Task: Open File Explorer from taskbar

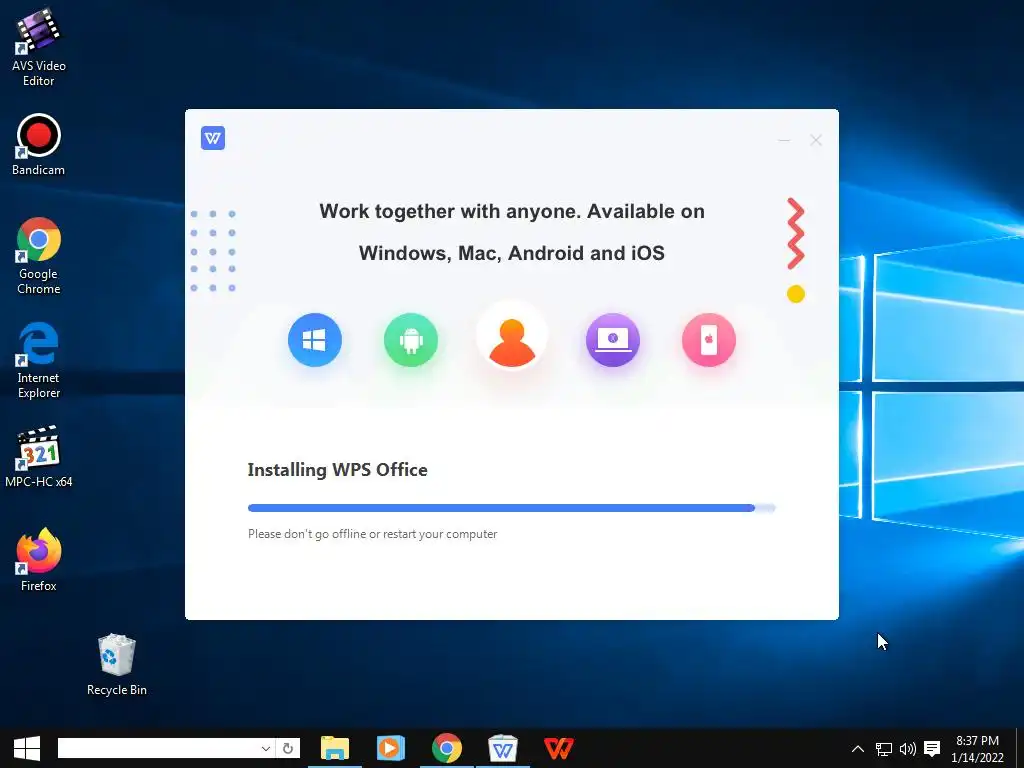Action: (x=335, y=748)
